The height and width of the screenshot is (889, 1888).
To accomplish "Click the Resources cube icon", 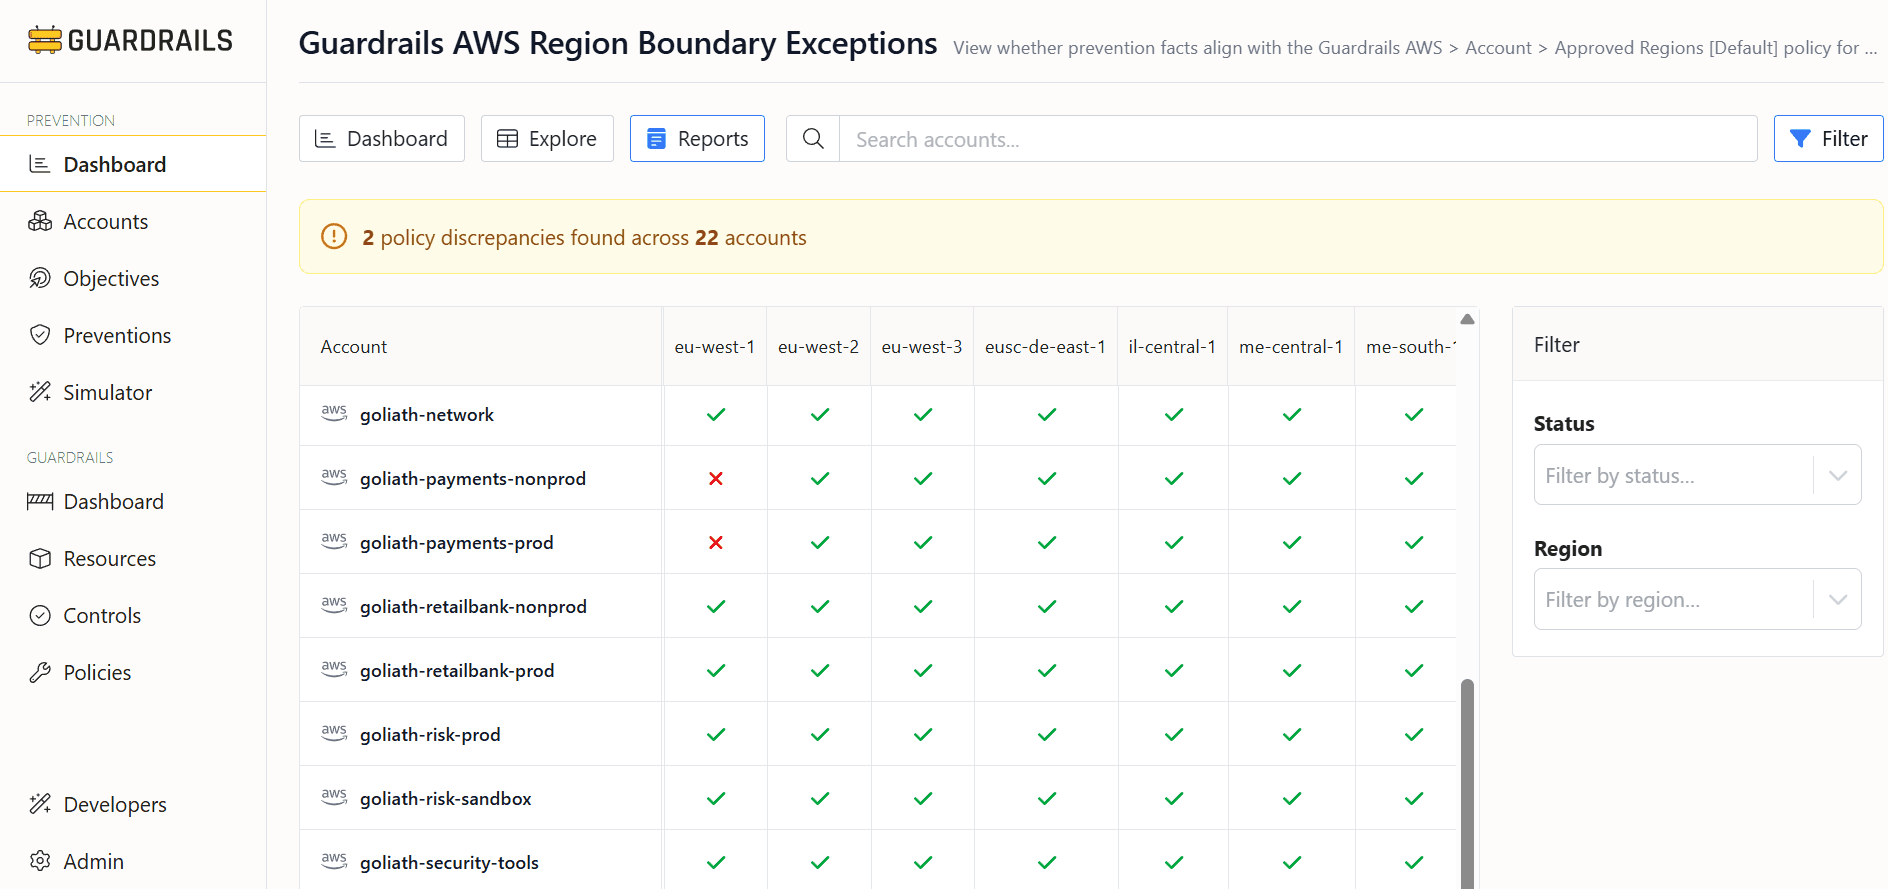I will click(40, 558).
